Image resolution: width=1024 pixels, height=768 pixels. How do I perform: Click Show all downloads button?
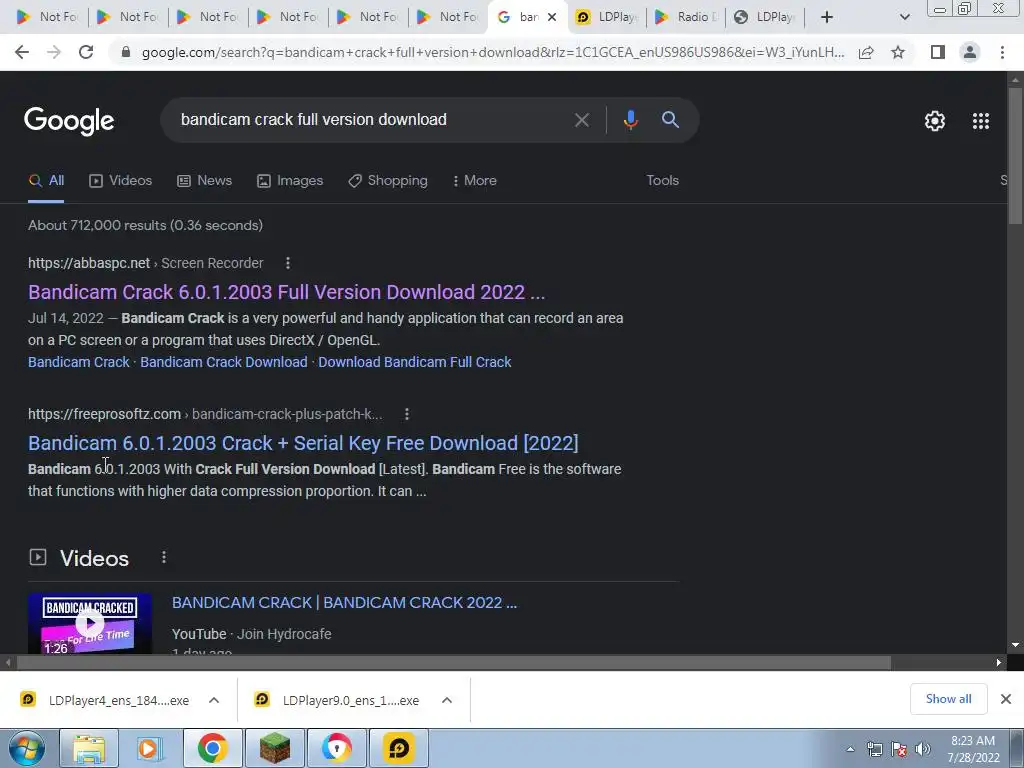[x=948, y=699]
